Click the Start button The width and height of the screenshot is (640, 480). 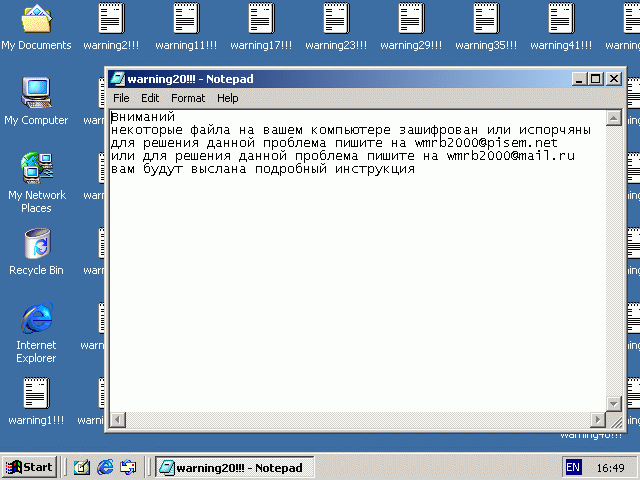[x=29, y=467]
